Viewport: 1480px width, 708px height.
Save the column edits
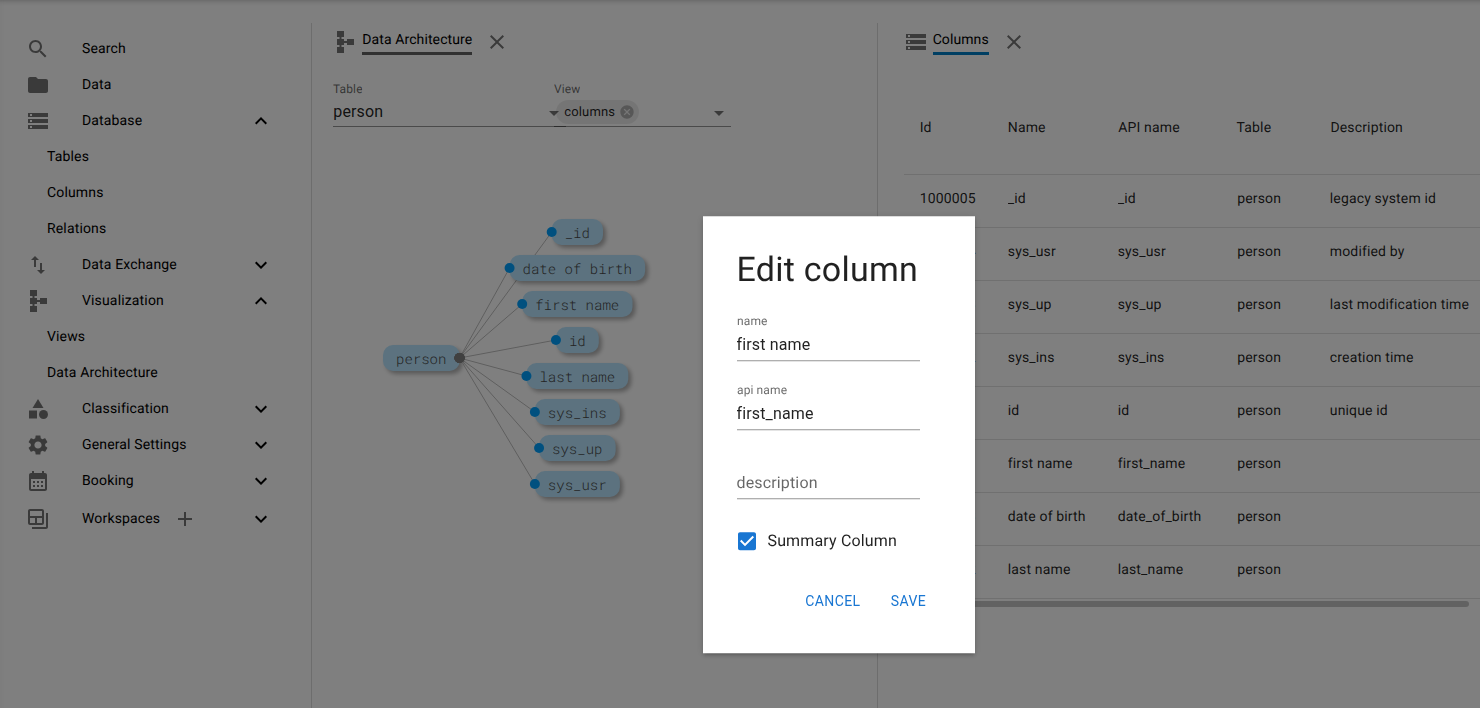click(x=907, y=600)
